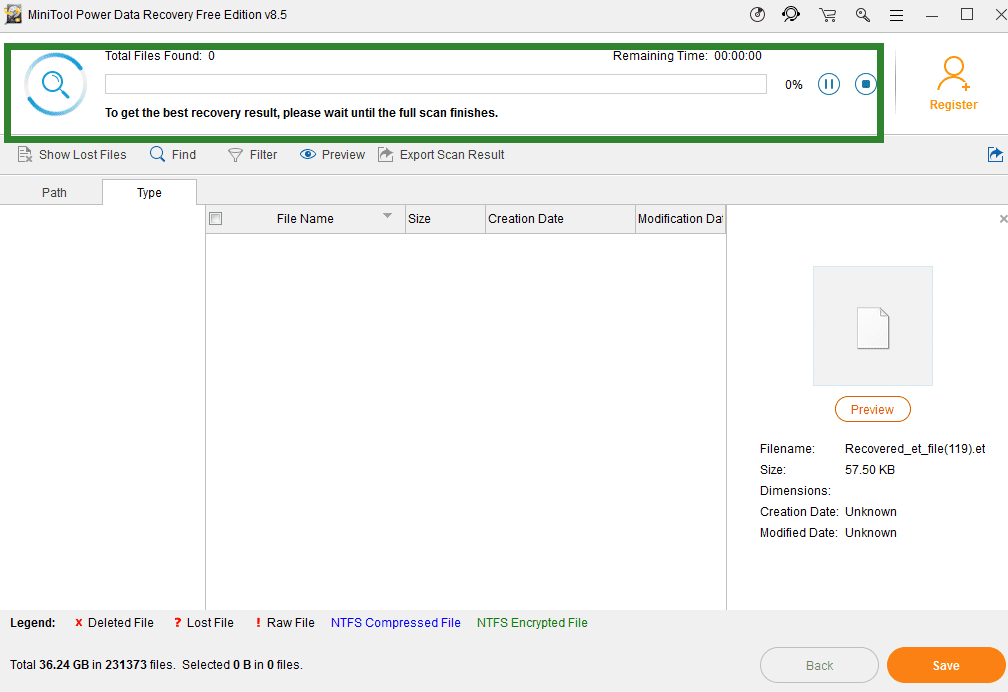Click the MiniTool app icon in title bar
Image resolution: width=1008 pixels, height=692 pixels.
click(13, 15)
